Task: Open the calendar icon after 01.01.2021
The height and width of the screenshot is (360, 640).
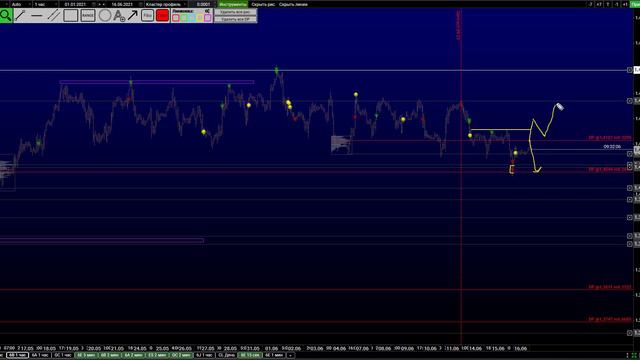Action: [x=93, y=4]
